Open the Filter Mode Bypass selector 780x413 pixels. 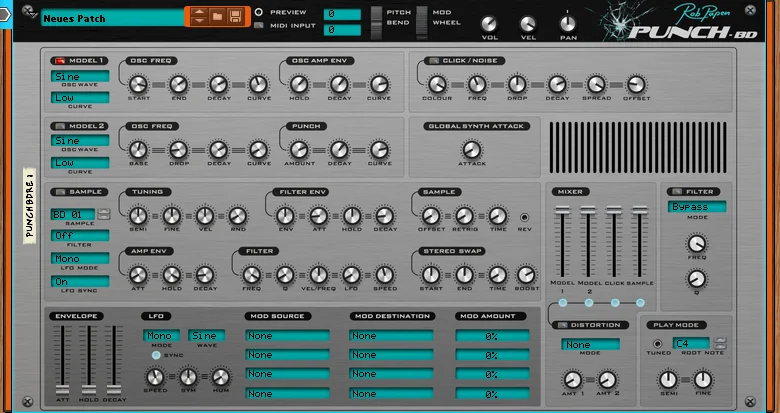tap(696, 206)
